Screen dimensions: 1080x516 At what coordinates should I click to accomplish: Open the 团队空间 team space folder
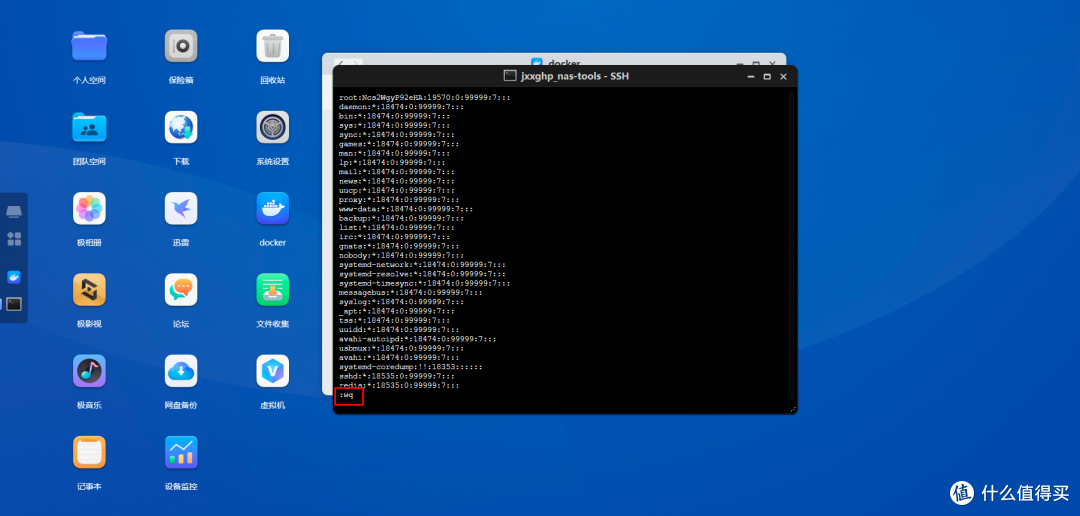click(x=89, y=127)
